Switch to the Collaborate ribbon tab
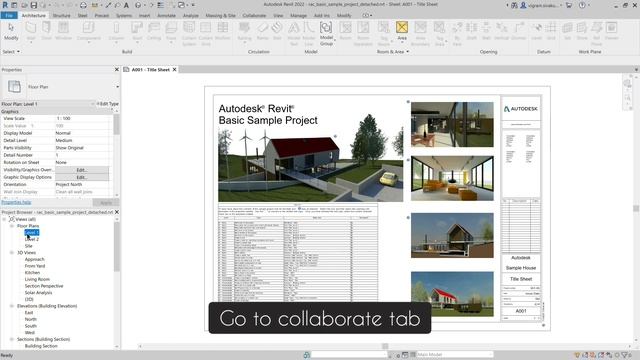Screen dimensions: 640x360 (x=254, y=15)
